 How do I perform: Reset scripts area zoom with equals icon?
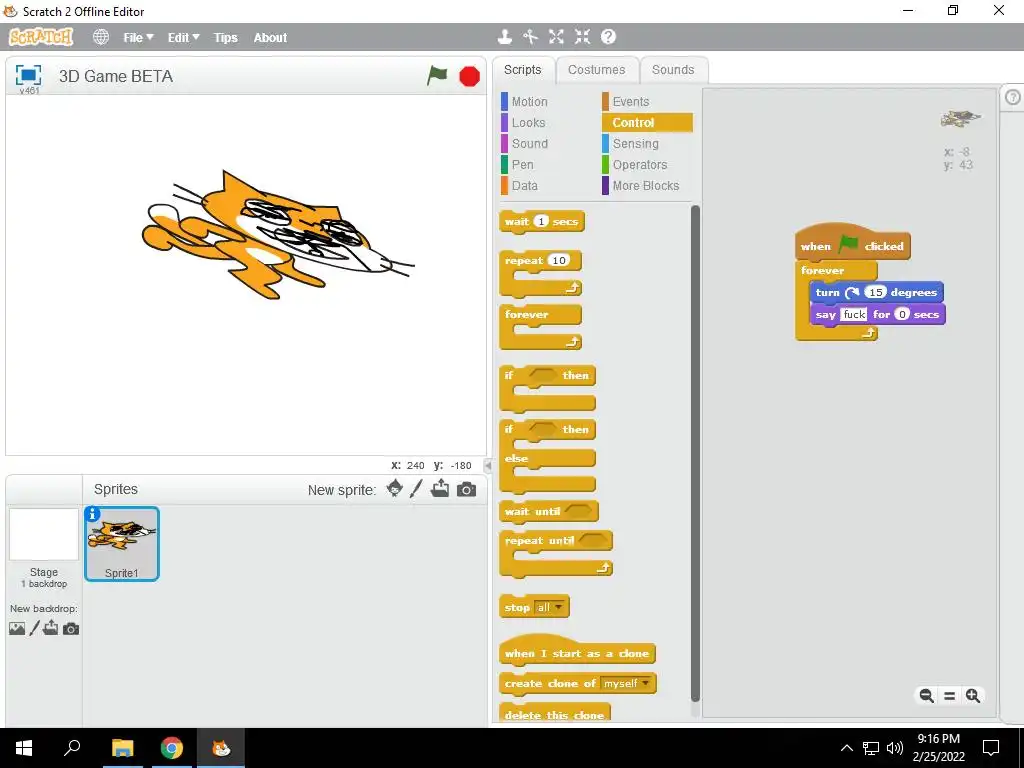tap(950, 696)
